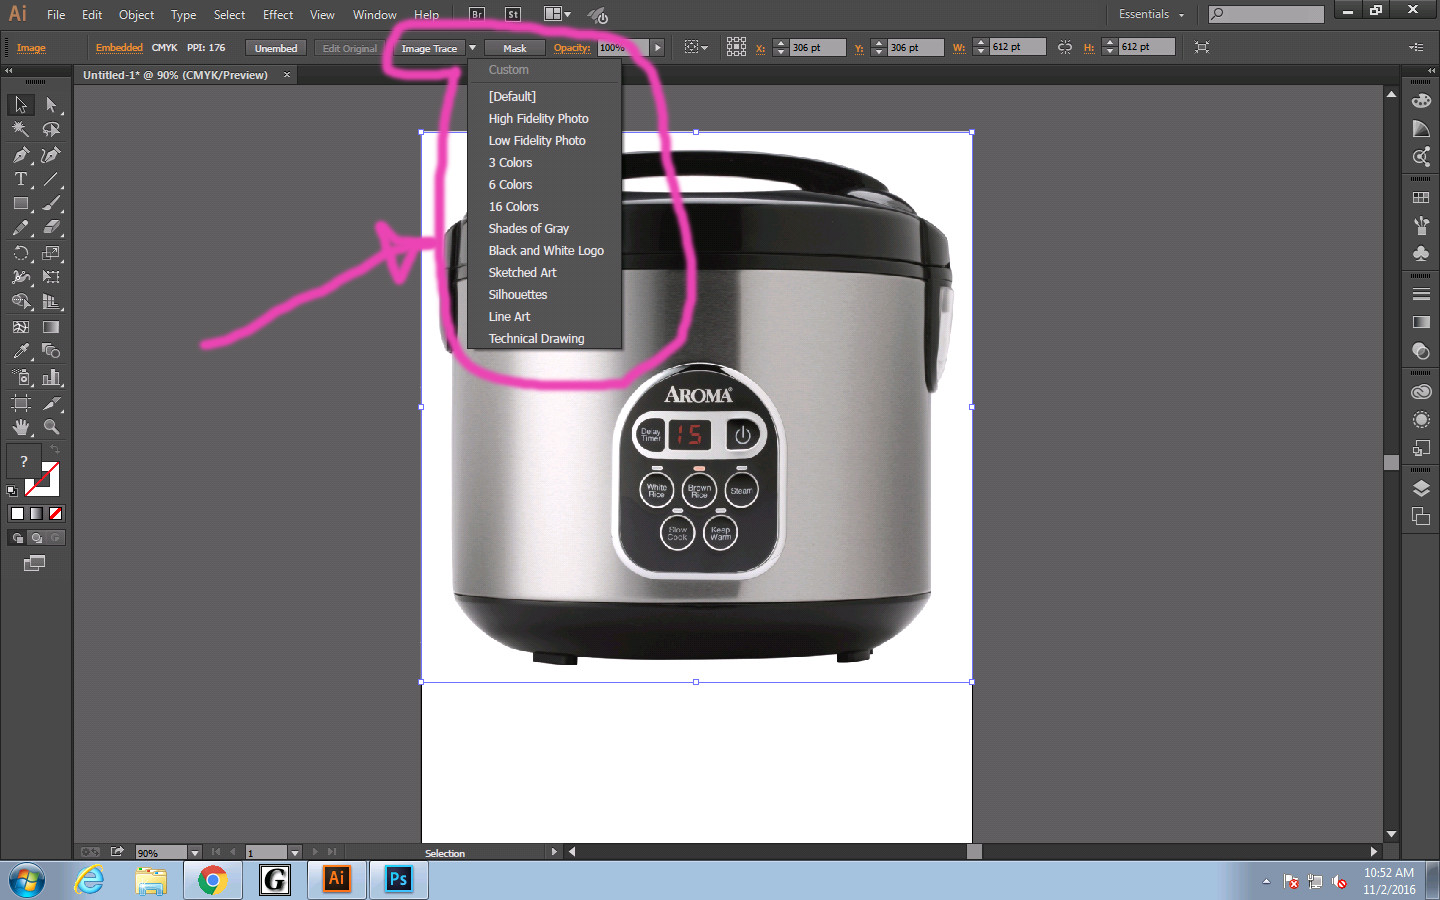Viewport: 1440px width, 900px height.
Task: Open the Arrange Documents dropdown
Action: [x=557, y=14]
